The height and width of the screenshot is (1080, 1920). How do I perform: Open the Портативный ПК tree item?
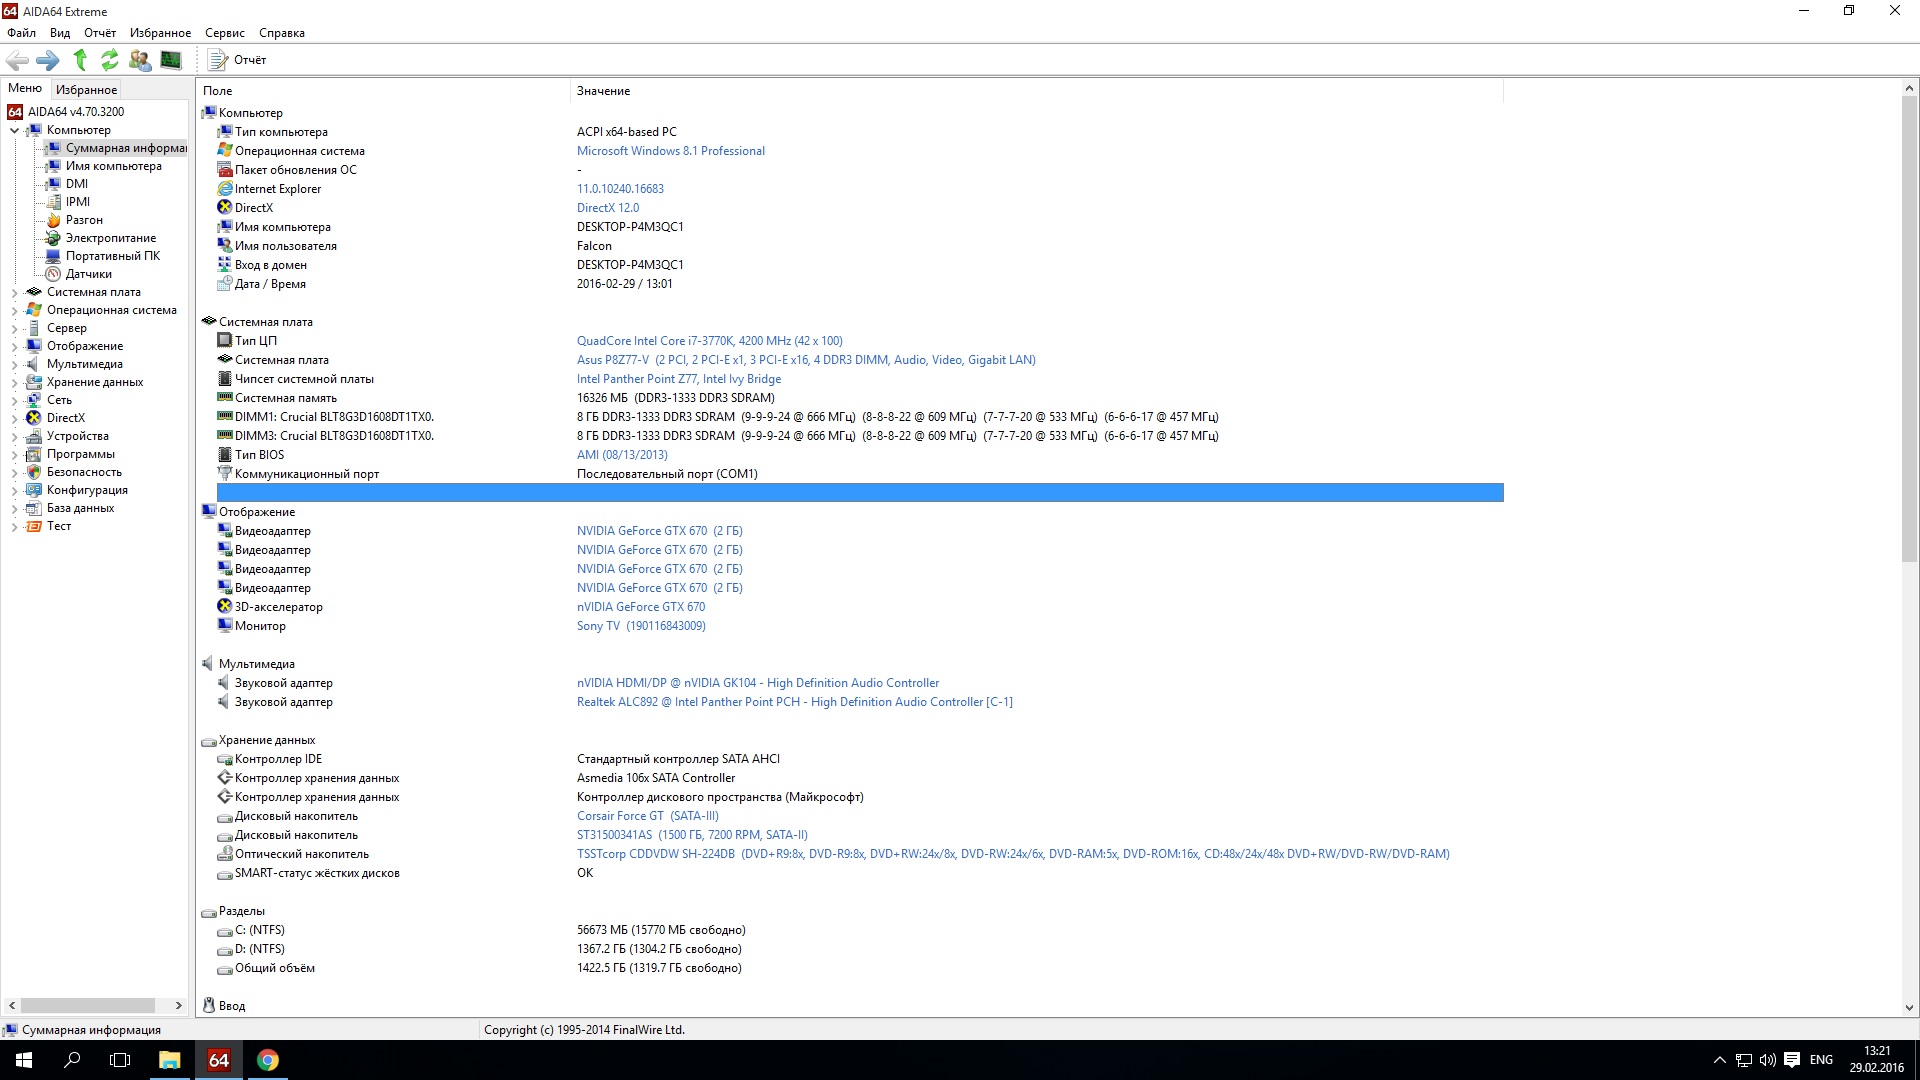[x=113, y=256]
